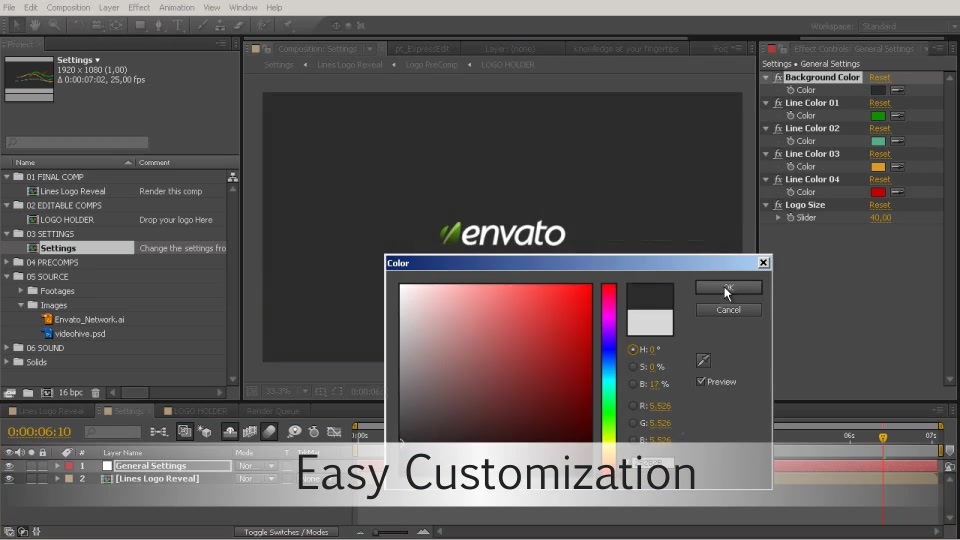Expand the Footages folder

(x=21, y=291)
